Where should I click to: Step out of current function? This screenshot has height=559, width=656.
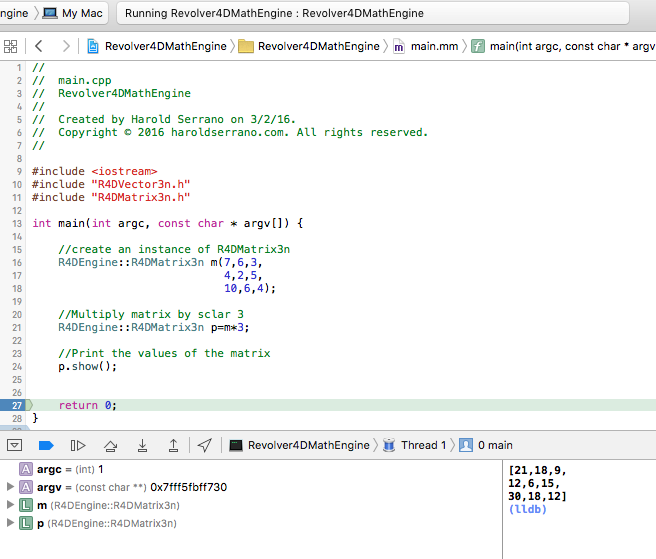click(173, 446)
